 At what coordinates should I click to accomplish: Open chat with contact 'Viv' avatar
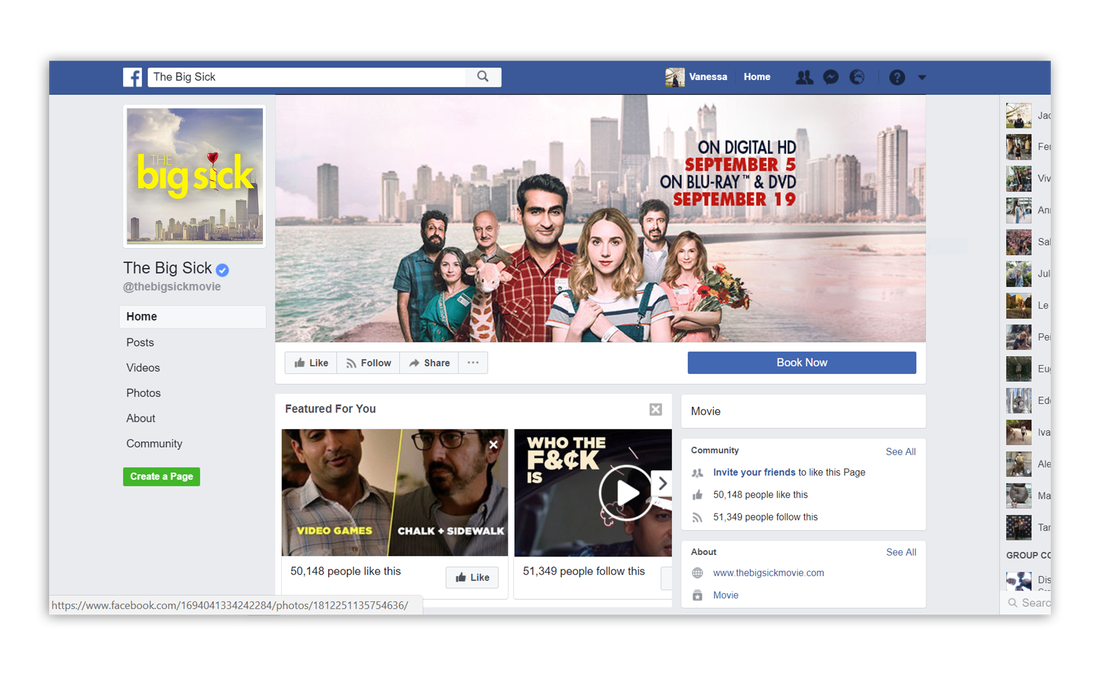pos(1019,179)
